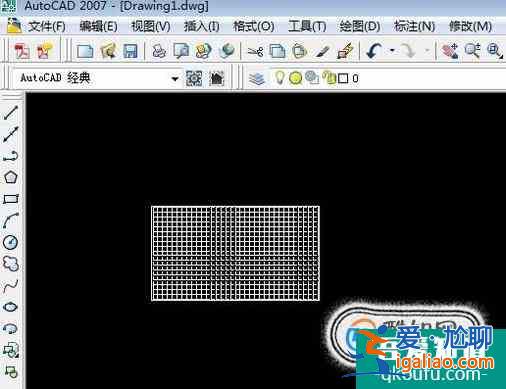Click the Paste clipboard icon
This screenshot has width=506, height=389.
tap(299, 51)
